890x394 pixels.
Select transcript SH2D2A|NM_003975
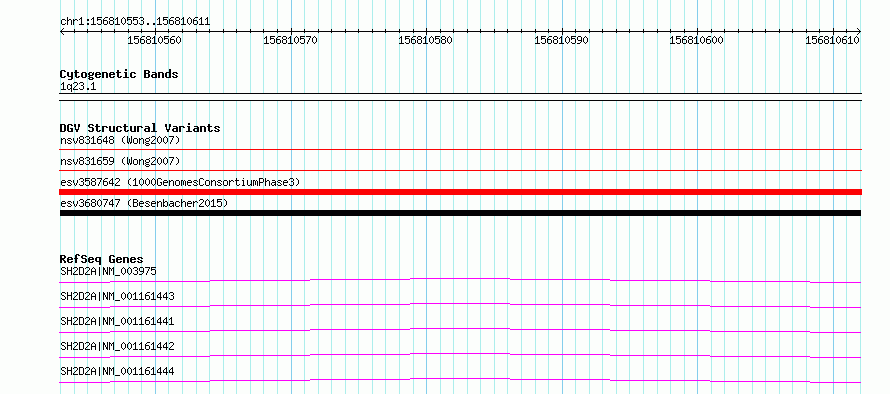pyautogui.click(x=108, y=271)
